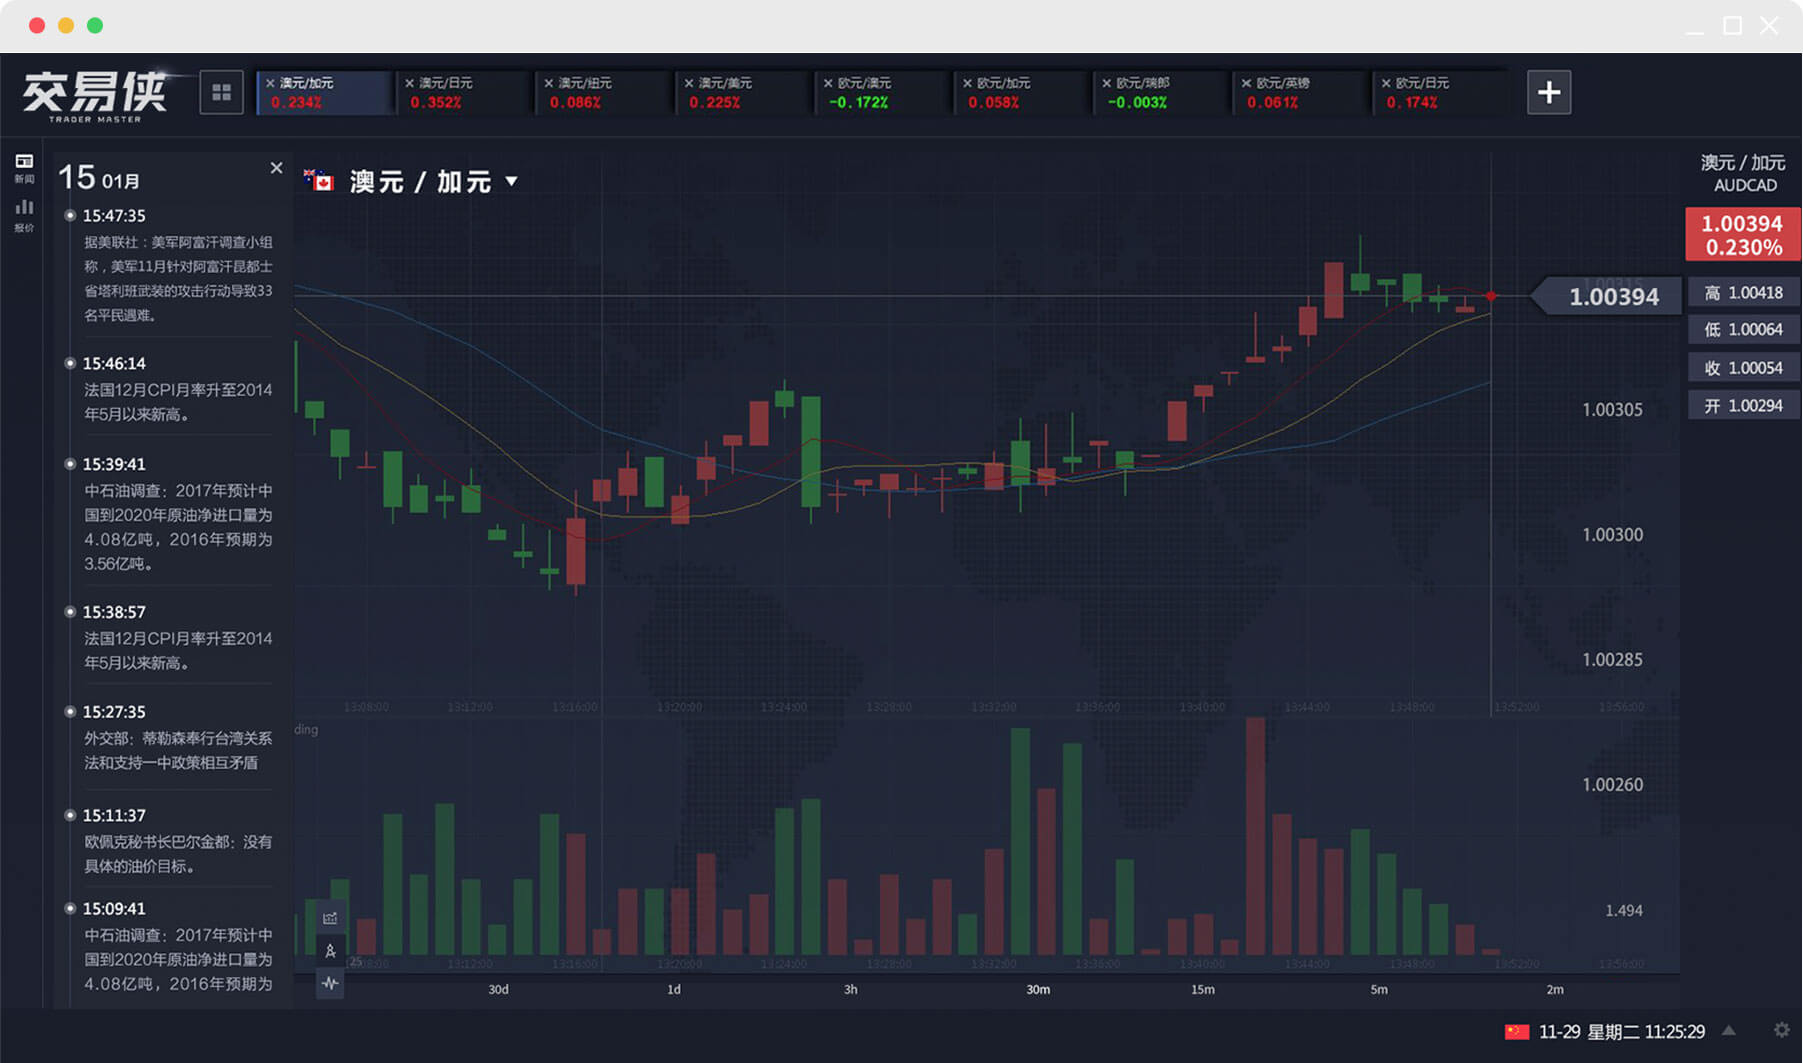Close the 欧元/英镑 tab
This screenshot has width=1803, height=1063.
pos(1247,83)
